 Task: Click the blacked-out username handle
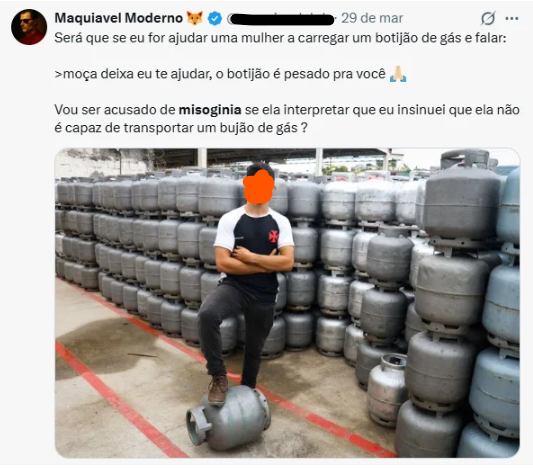tap(282, 19)
